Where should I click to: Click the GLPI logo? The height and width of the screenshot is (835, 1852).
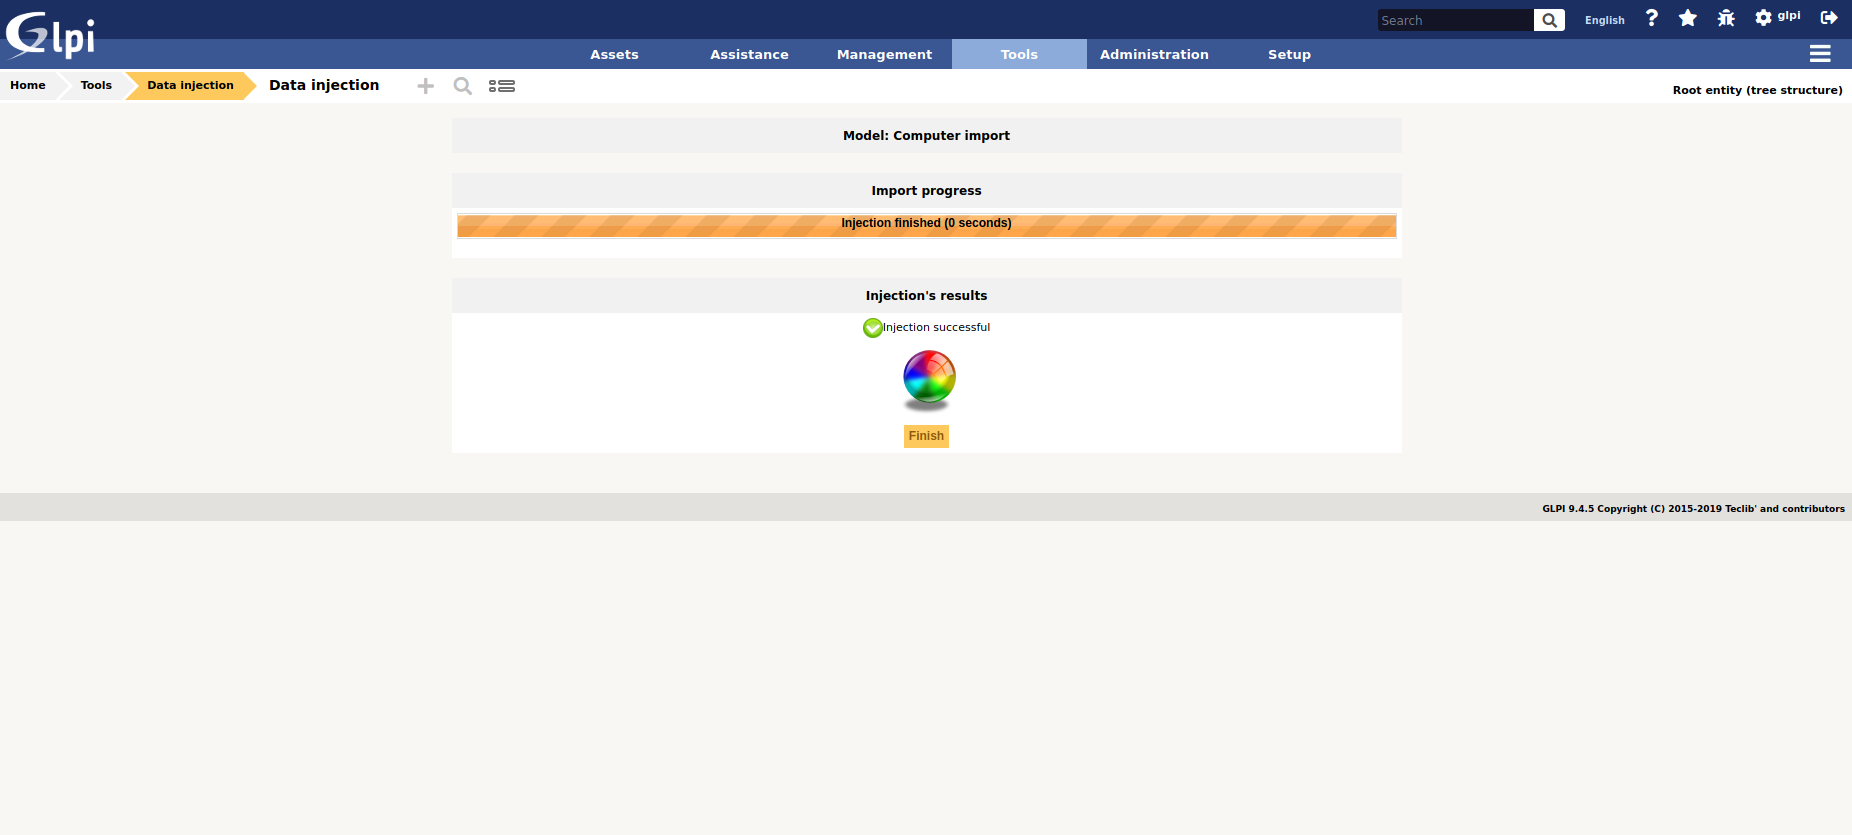click(50, 35)
